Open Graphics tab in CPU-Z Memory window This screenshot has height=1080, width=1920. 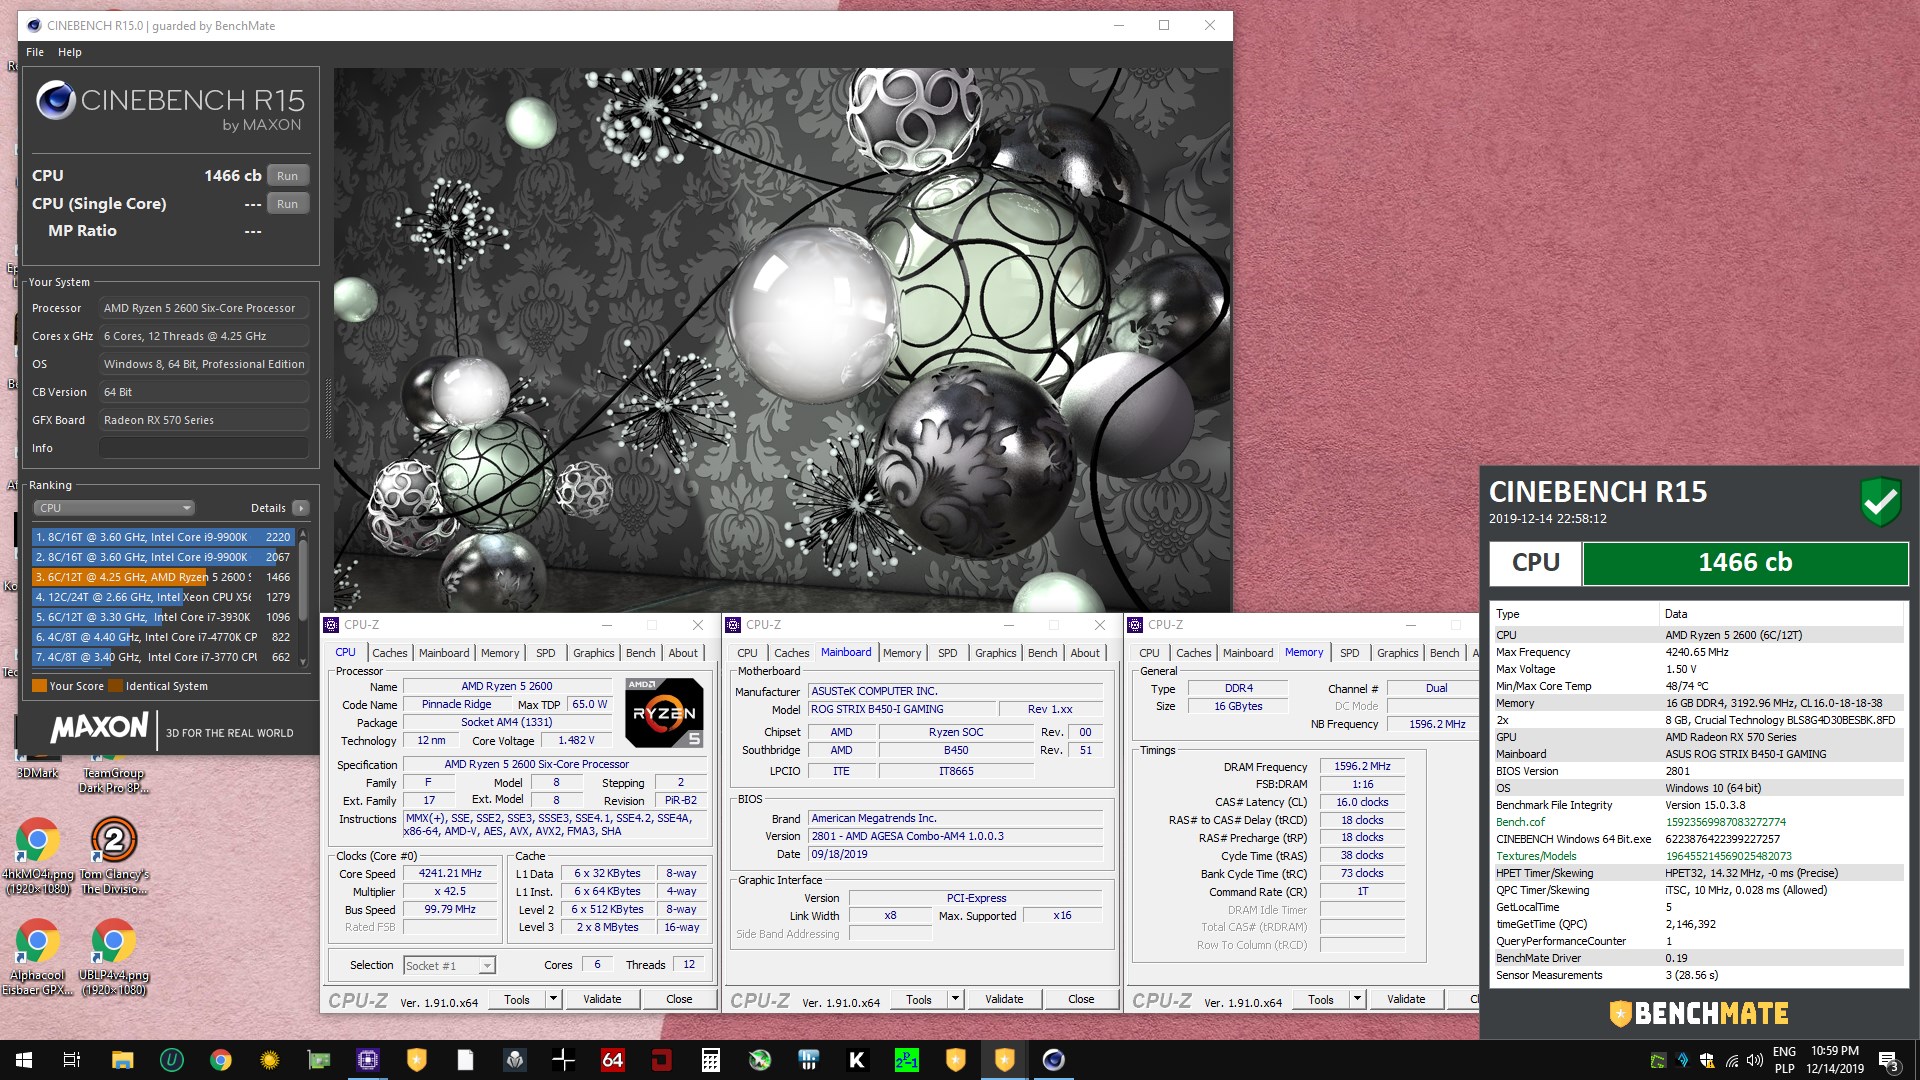click(1397, 653)
